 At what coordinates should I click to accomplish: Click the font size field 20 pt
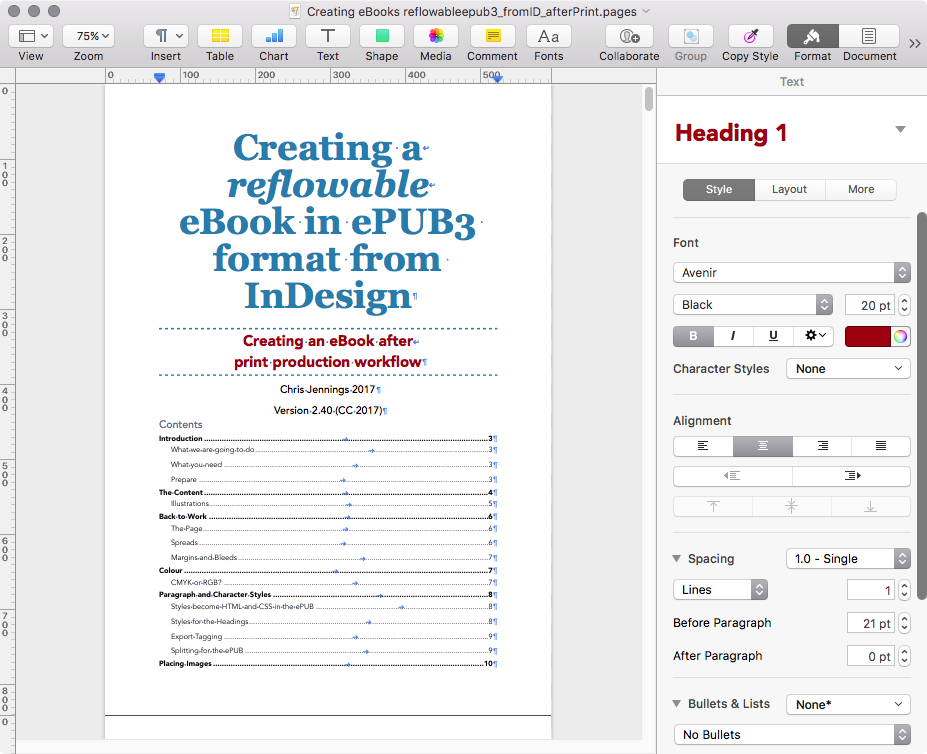pyautogui.click(x=869, y=305)
